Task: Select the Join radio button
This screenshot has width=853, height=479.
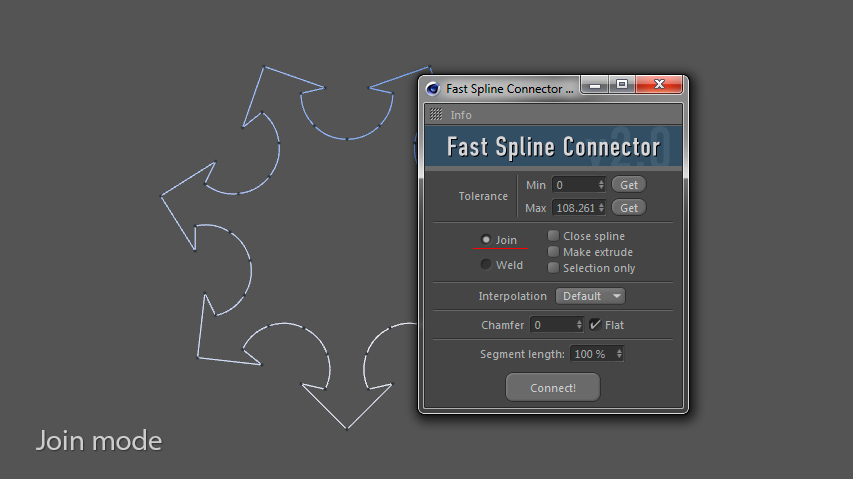Action: [486, 239]
